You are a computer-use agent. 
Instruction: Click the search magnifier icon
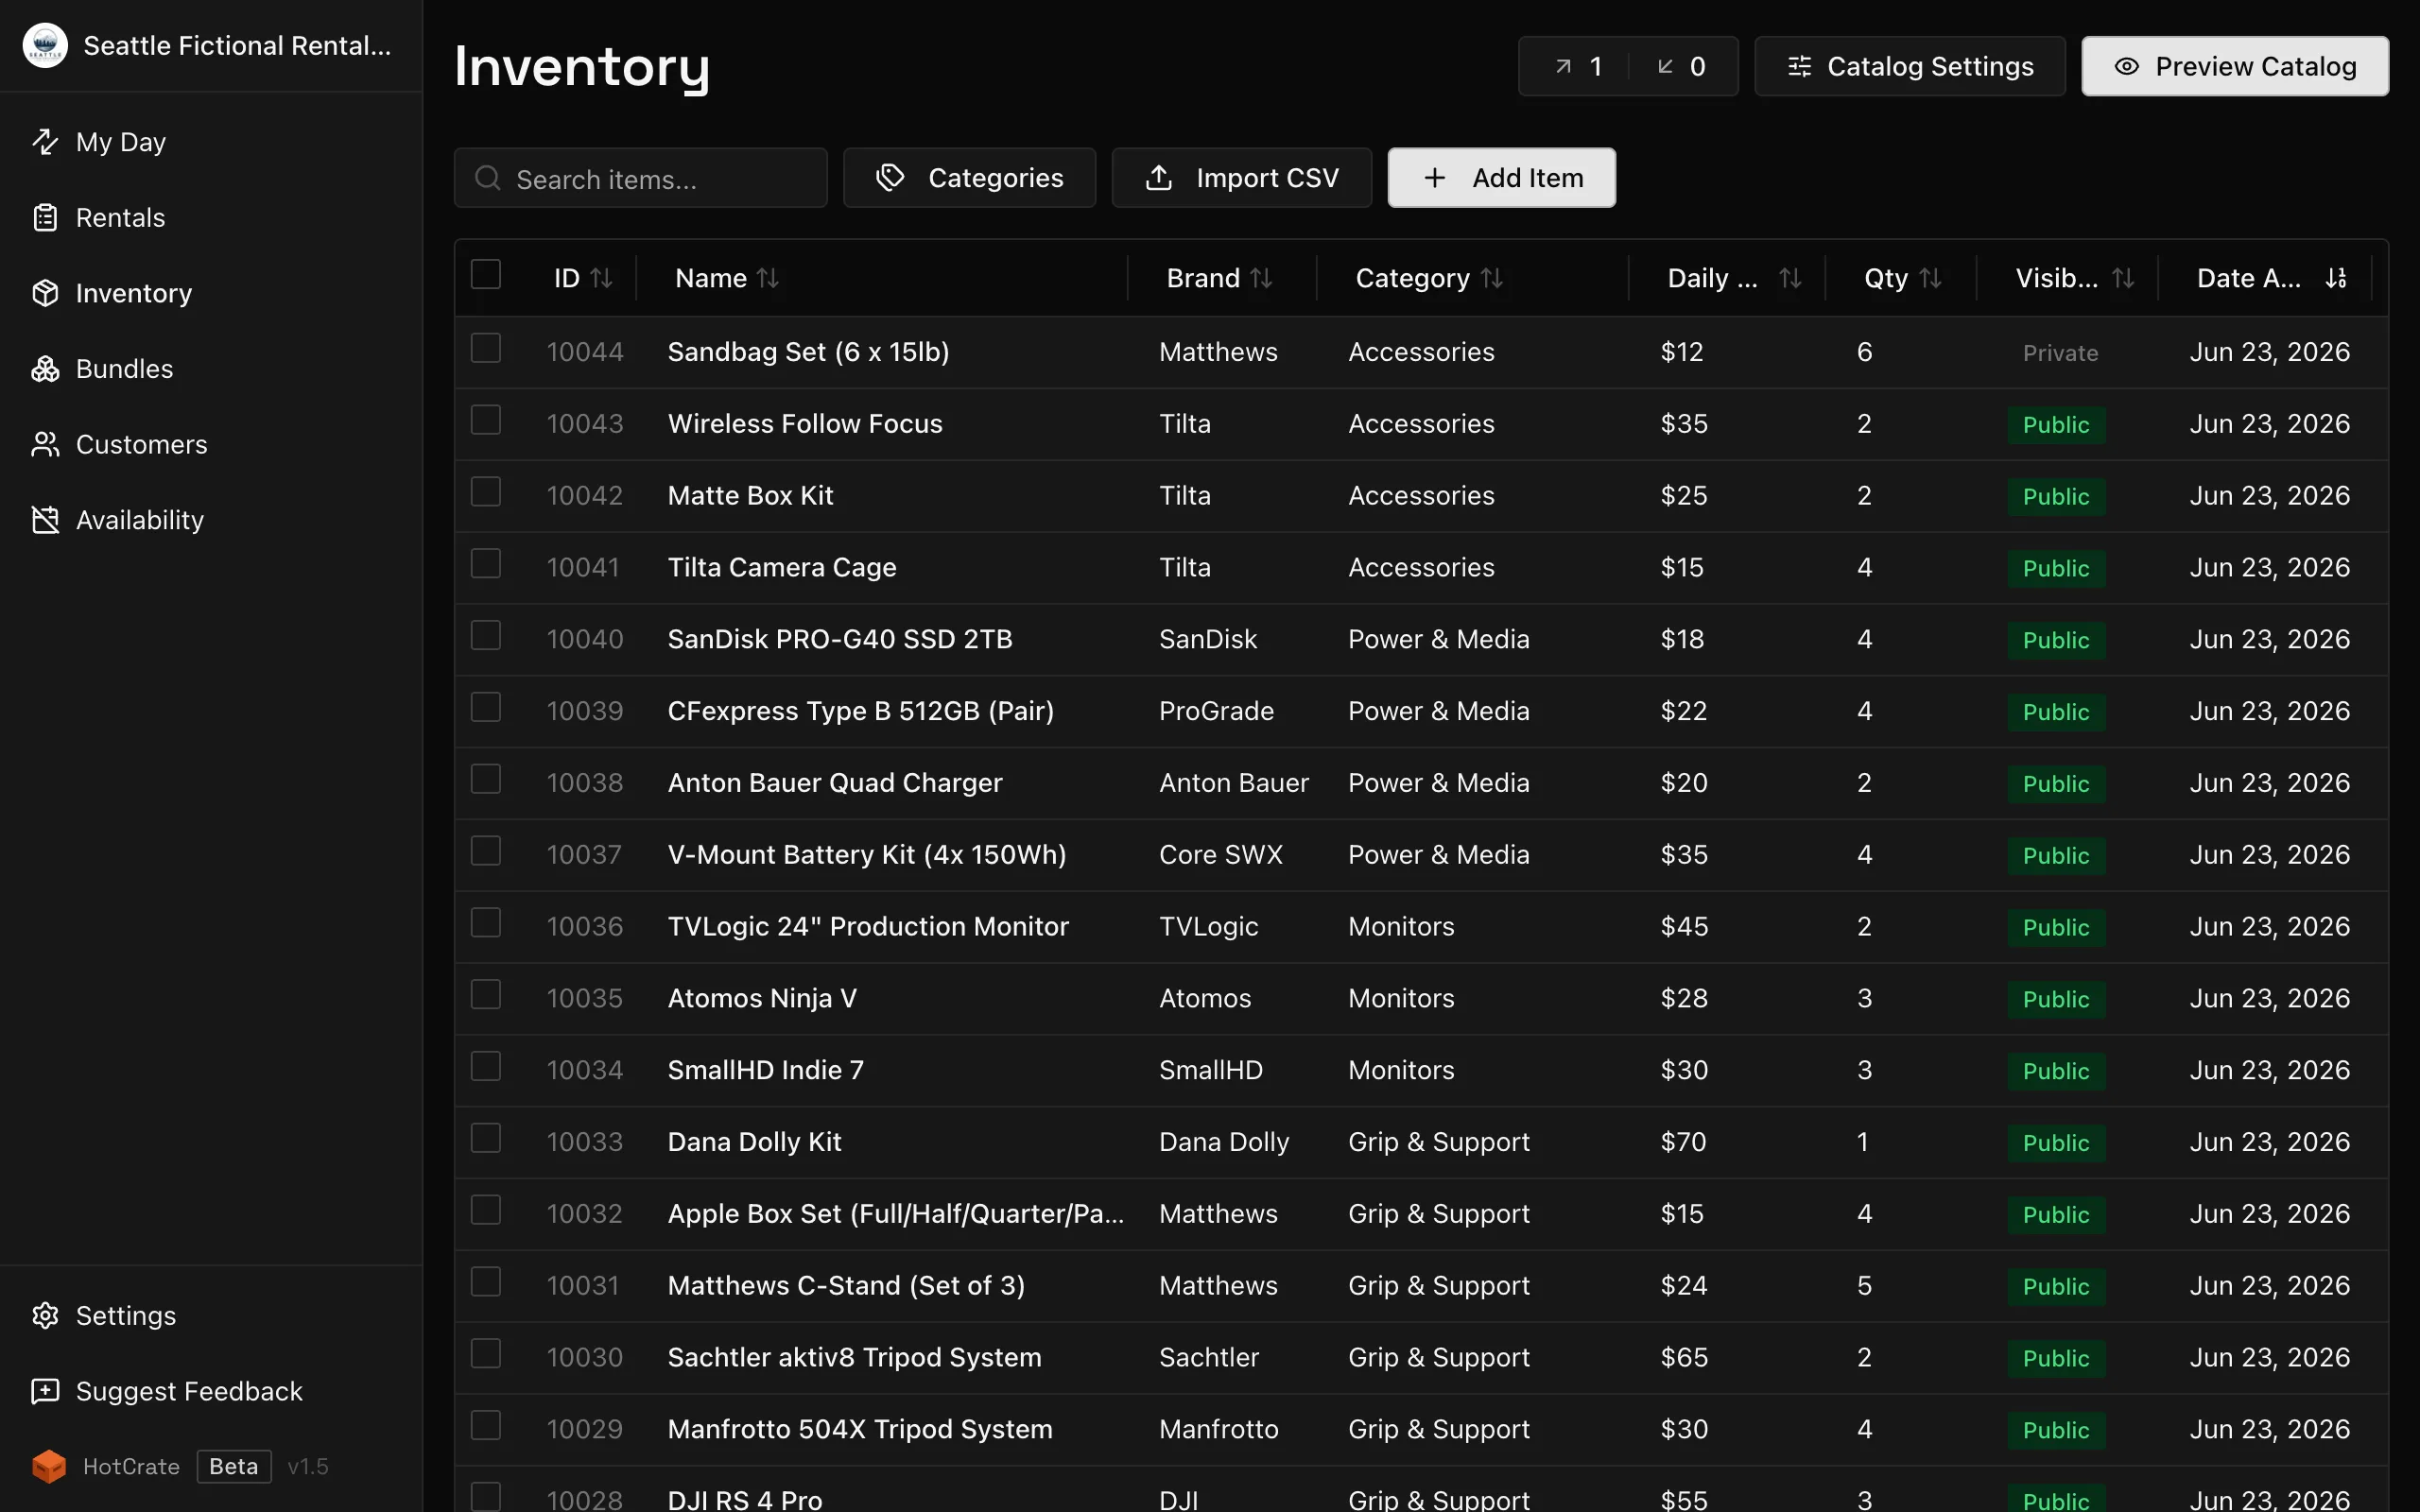pos(488,178)
